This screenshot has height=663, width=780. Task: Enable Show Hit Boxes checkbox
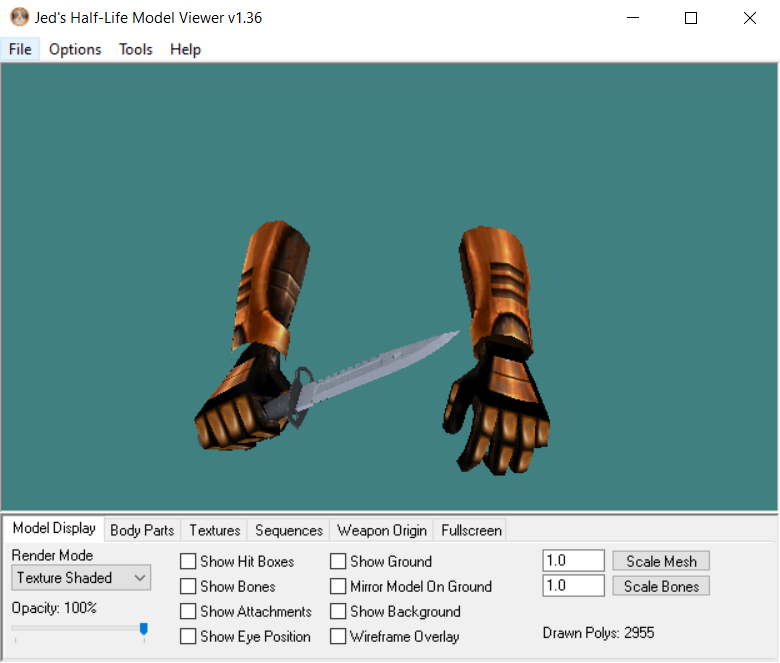188,562
